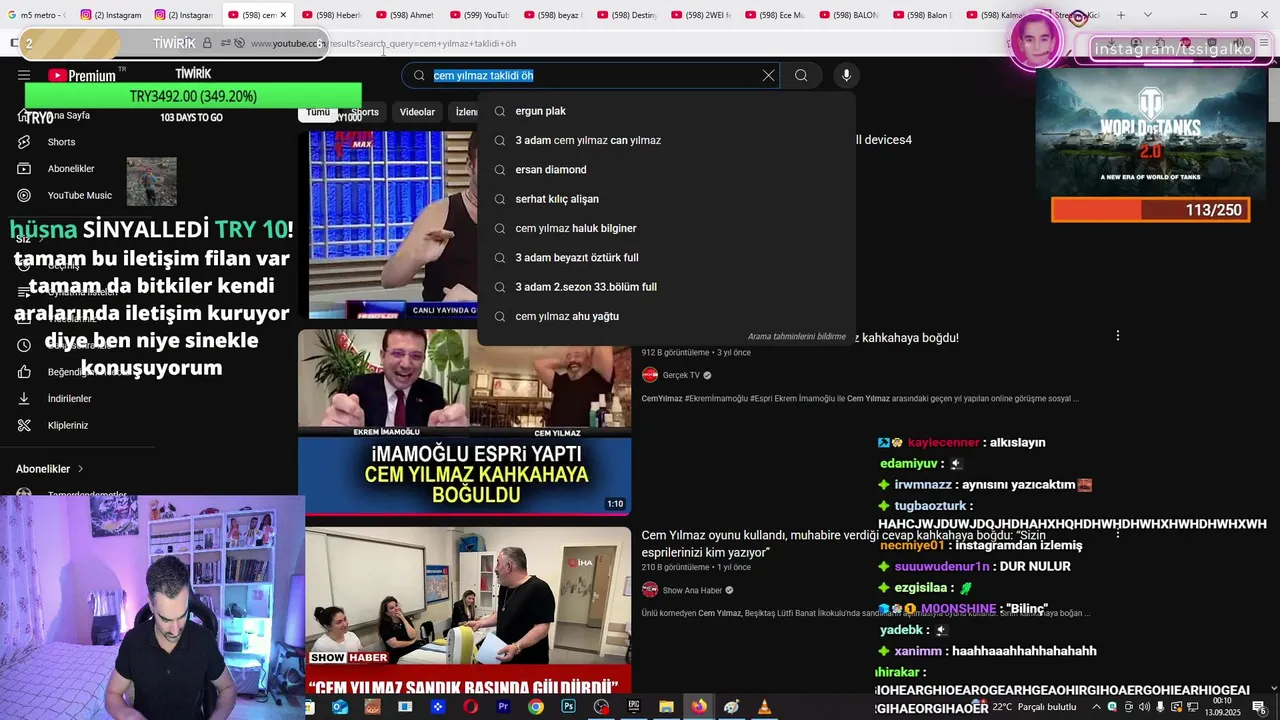Open a new browser tab with plus

tap(1121, 15)
